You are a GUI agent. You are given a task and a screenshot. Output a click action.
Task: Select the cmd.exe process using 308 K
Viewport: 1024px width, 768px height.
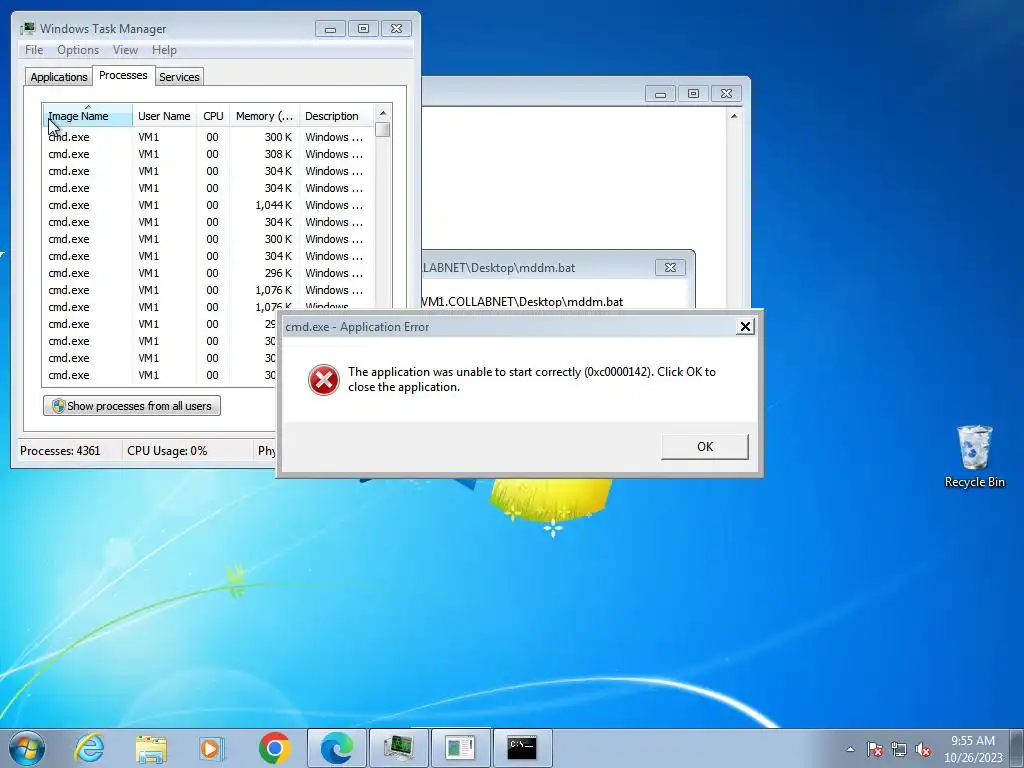208,154
